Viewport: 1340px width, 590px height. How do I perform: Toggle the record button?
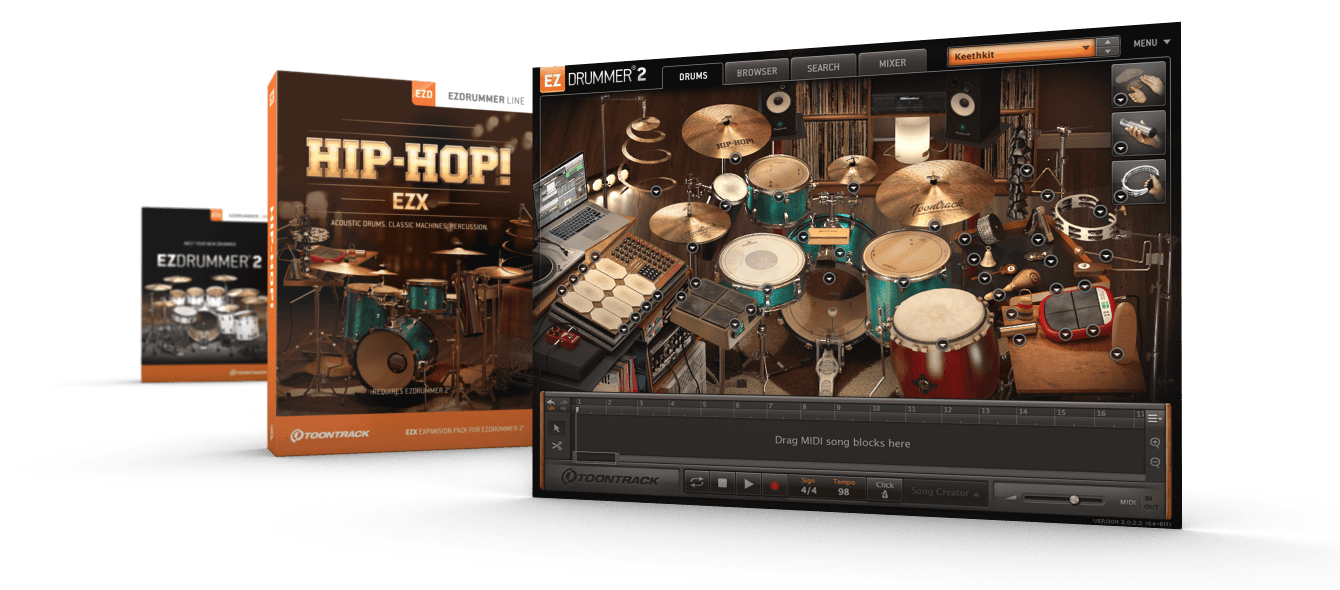coord(773,484)
